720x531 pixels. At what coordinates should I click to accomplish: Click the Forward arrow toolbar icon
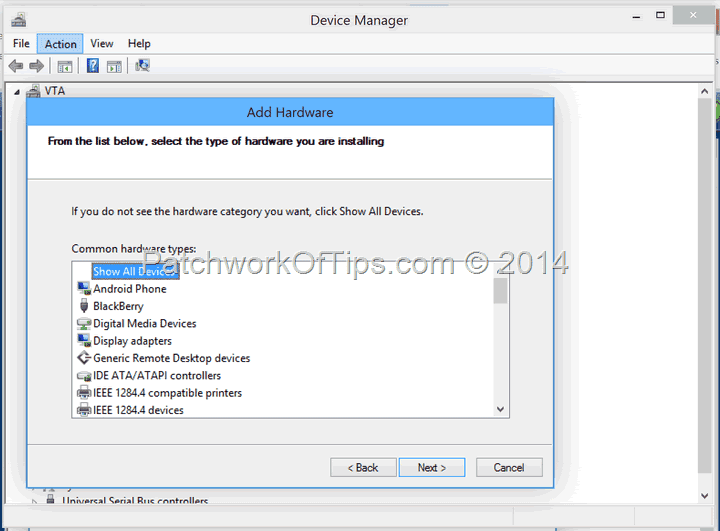coord(36,66)
